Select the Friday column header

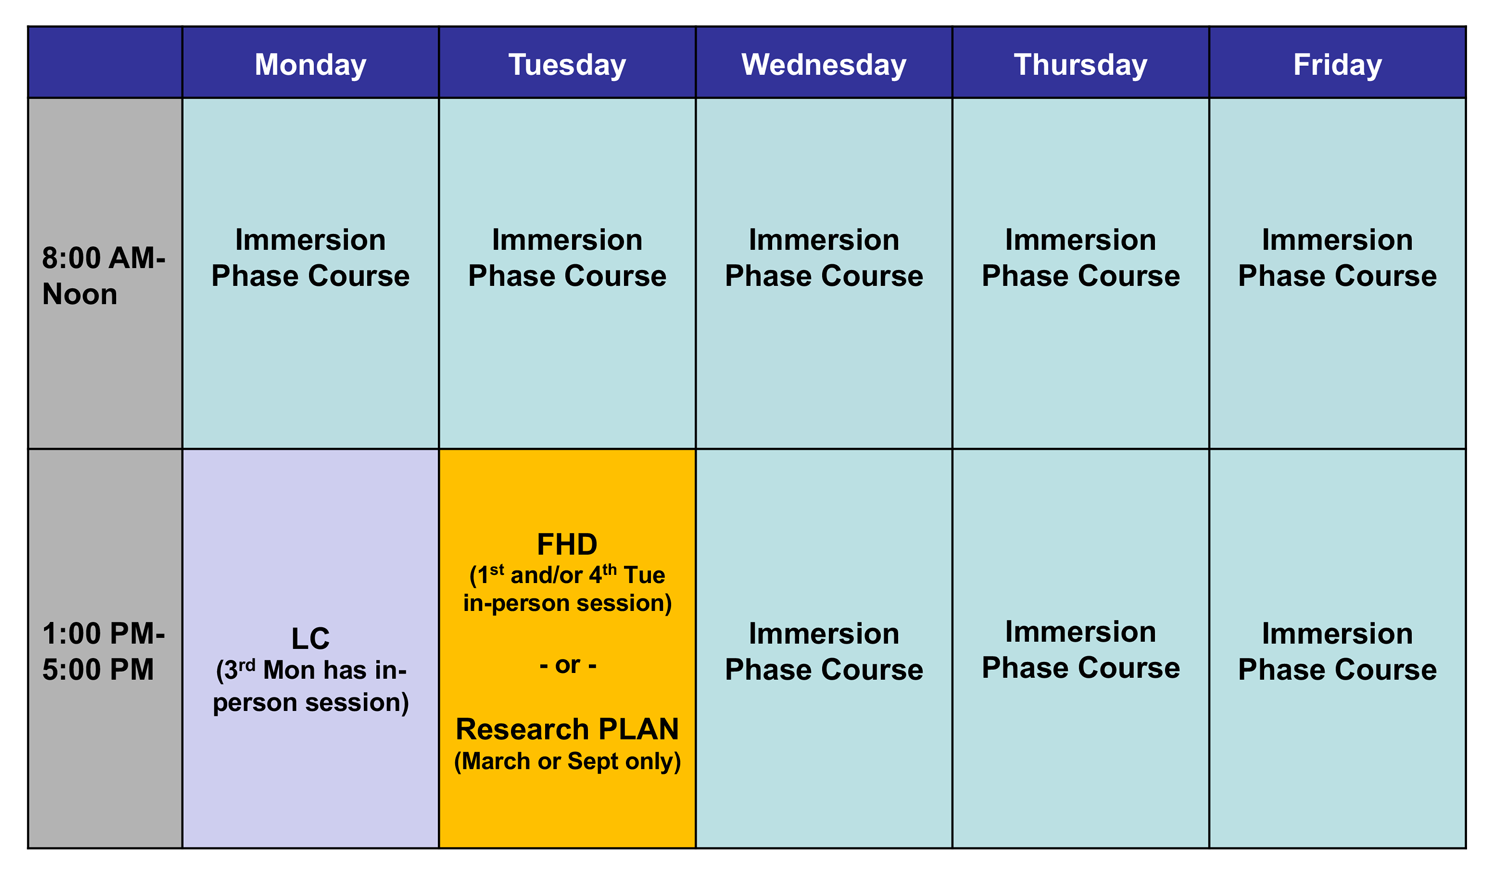(x=1338, y=63)
